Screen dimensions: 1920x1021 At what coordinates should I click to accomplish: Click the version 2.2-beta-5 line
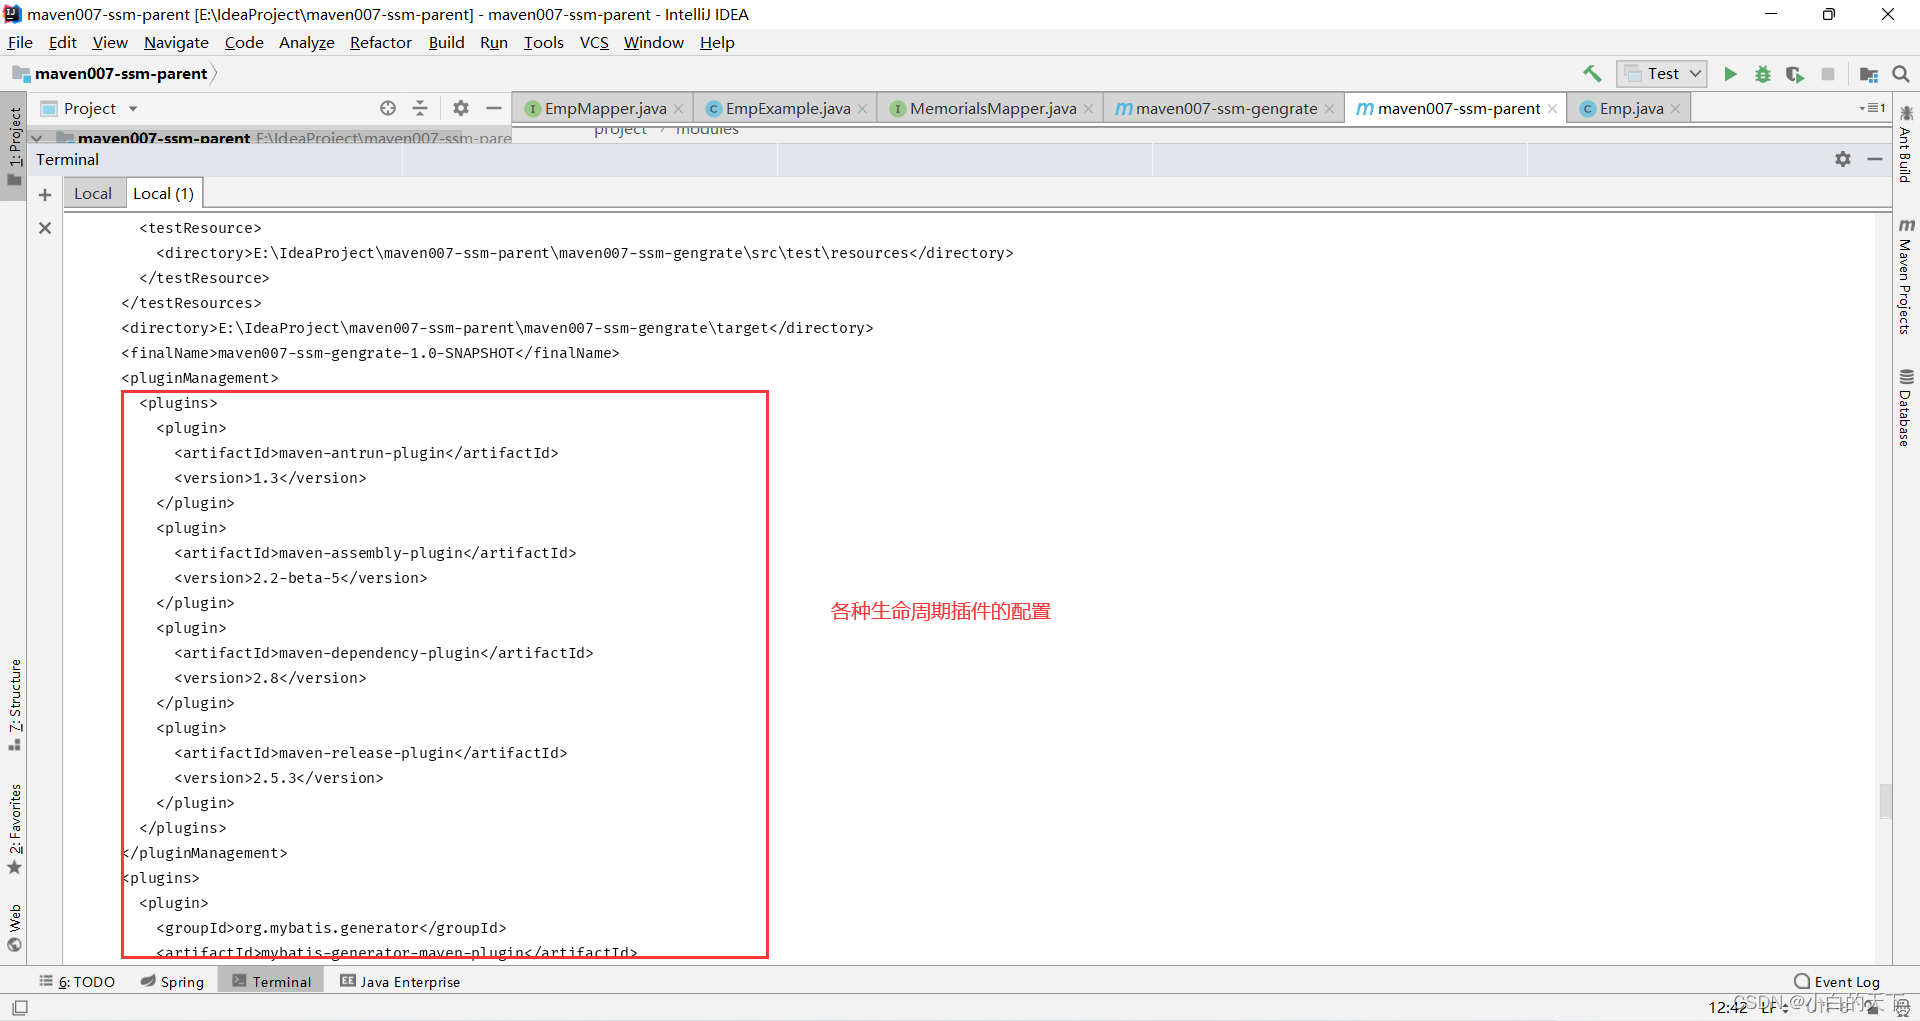click(300, 578)
